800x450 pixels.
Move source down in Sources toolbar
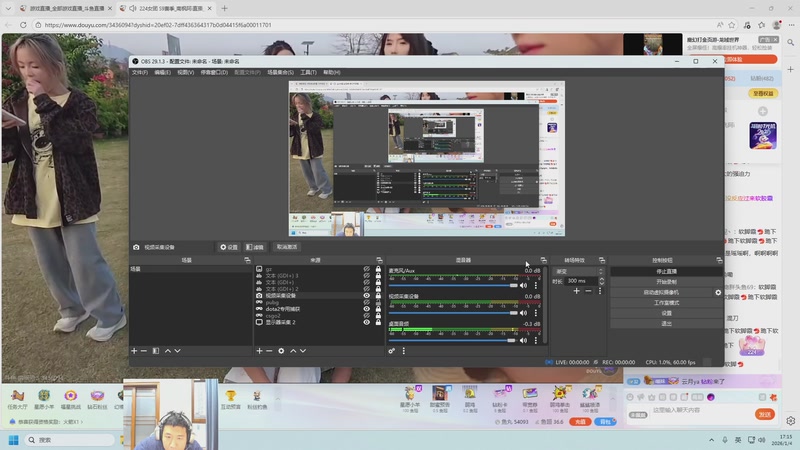pos(303,351)
